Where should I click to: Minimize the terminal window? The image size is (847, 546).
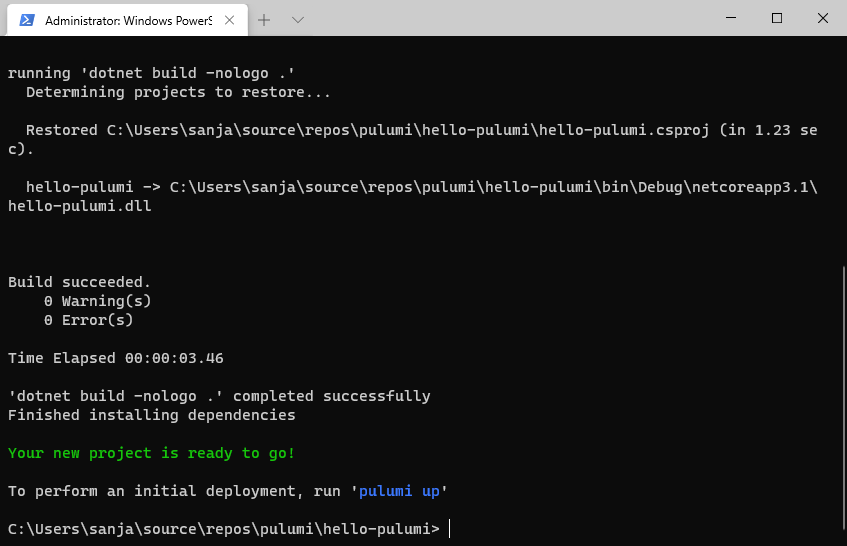coord(731,18)
